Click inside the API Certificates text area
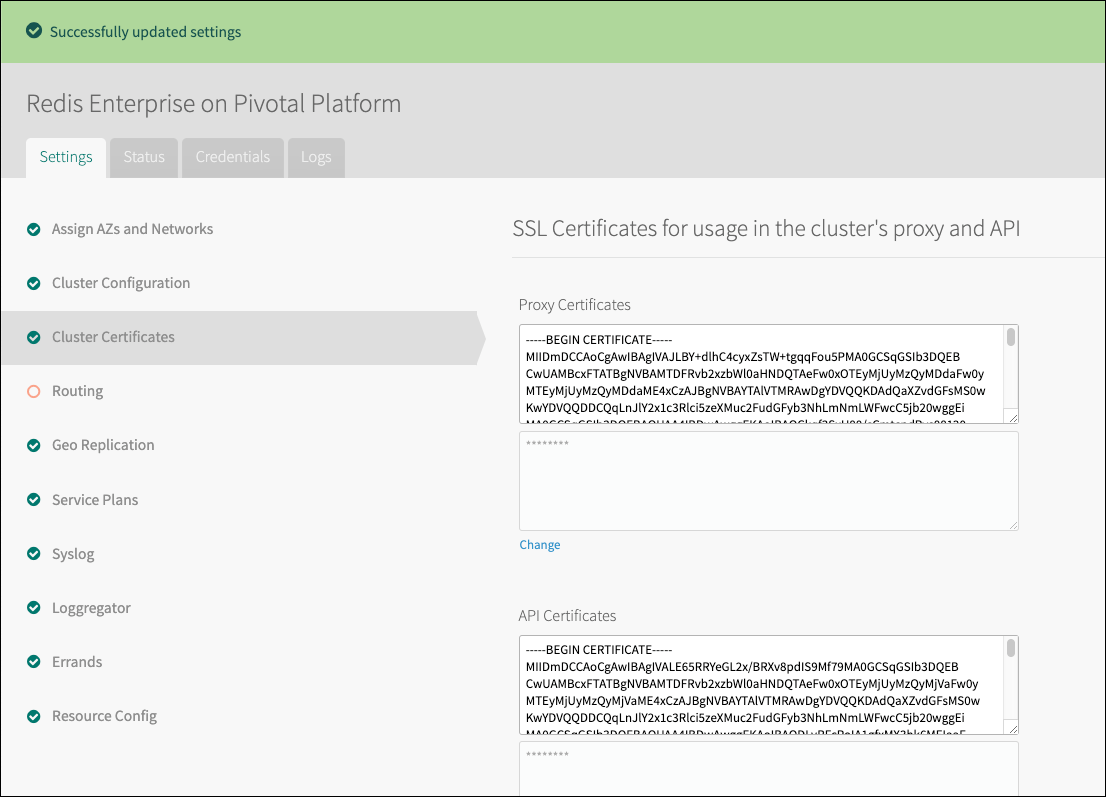Screen dimensions: 1106x797 760,685
